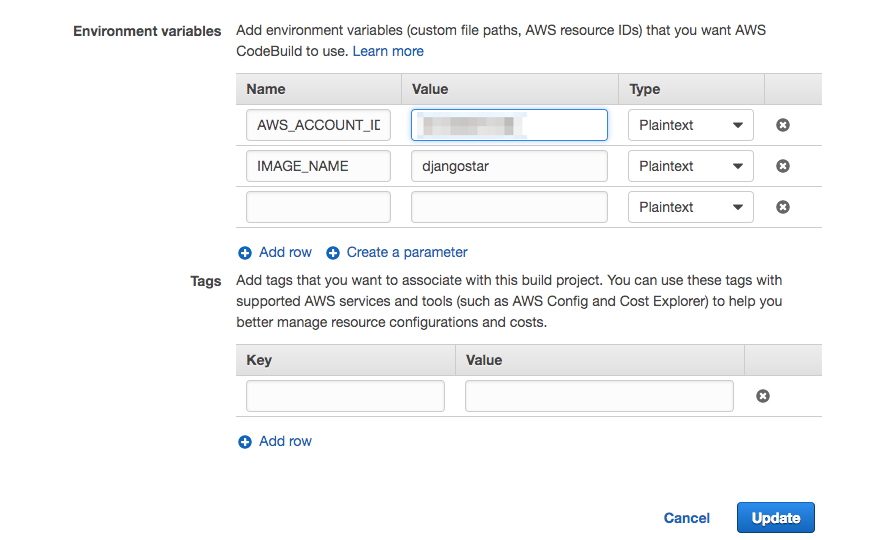Open Type dropdown for AWS_ACCOUNT_ID row
The height and width of the screenshot is (540, 874).
tap(691, 125)
